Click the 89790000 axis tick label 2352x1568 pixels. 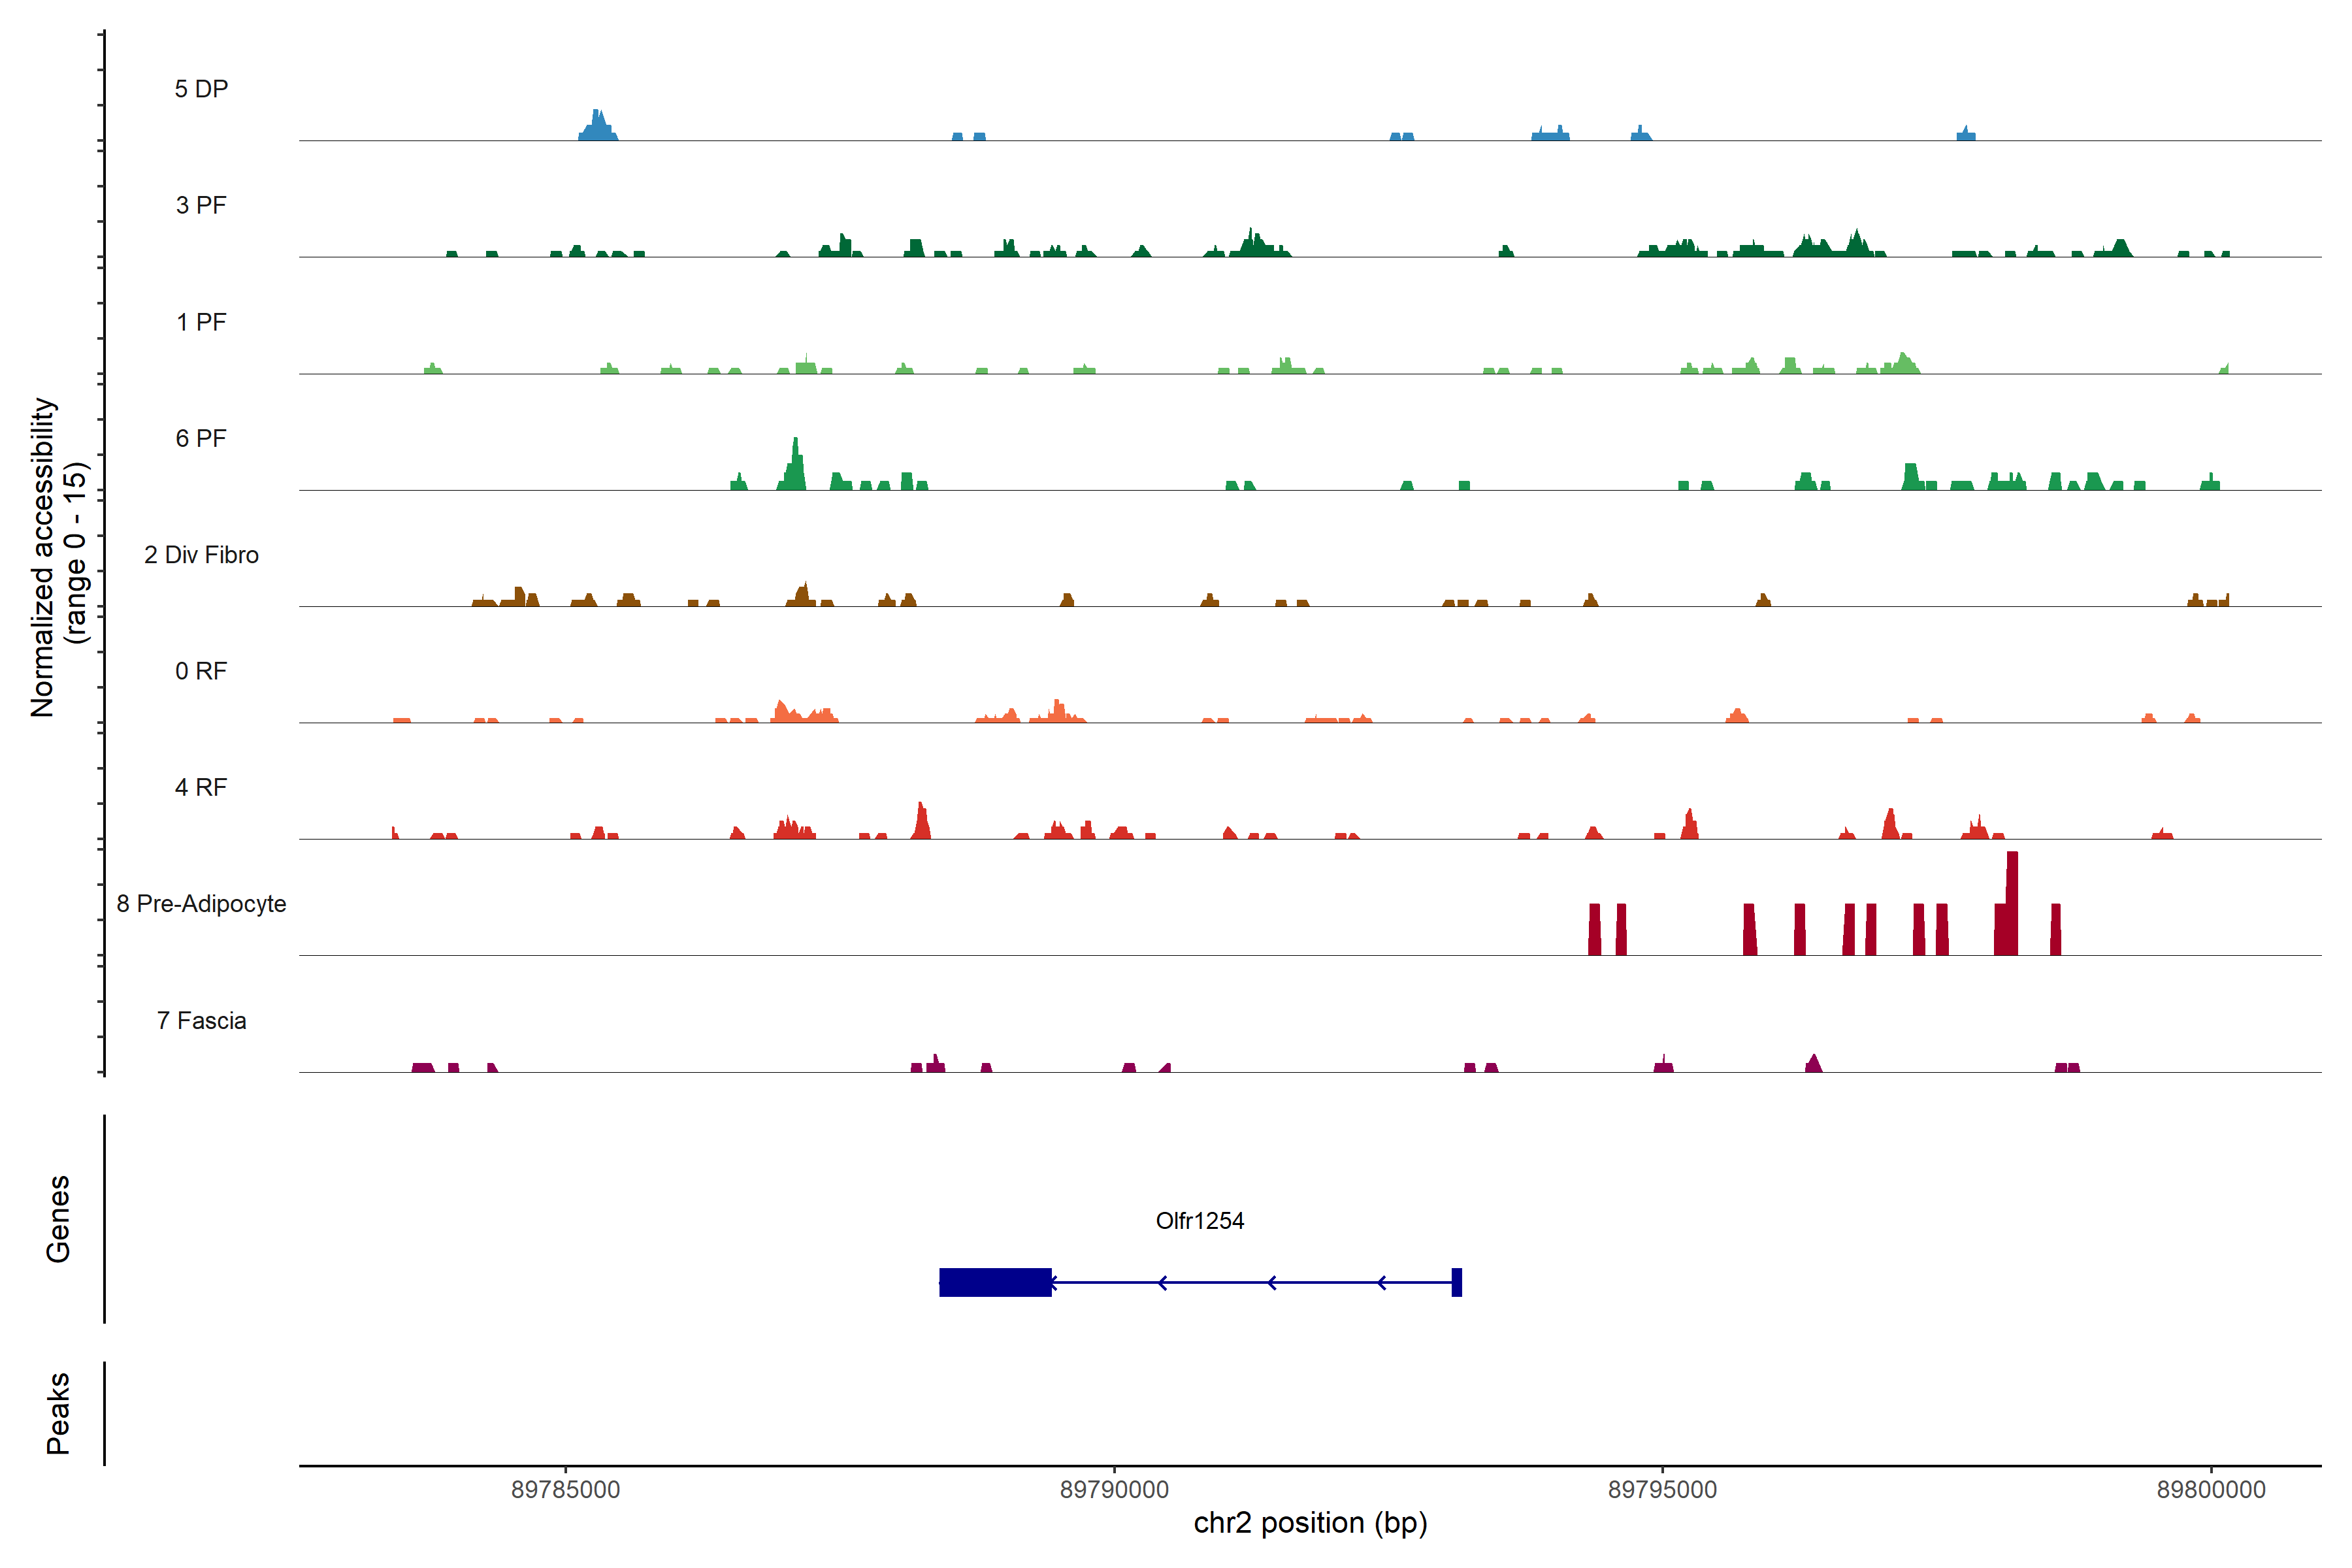[1114, 1490]
